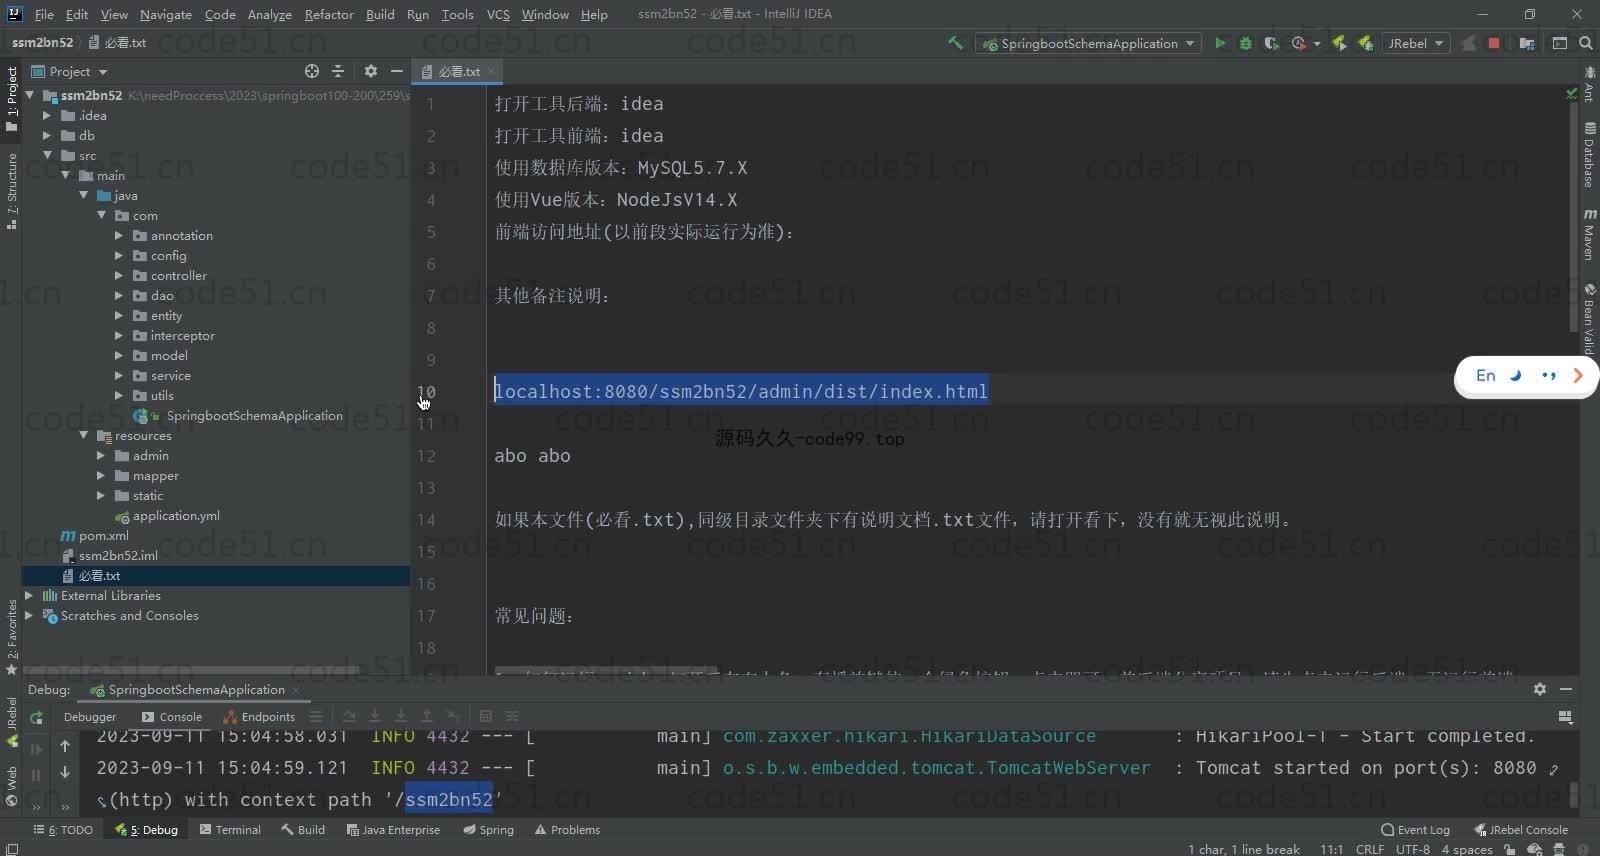The height and width of the screenshot is (856, 1600).
Task: Open the Terminal tool window
Action: [230, 830]
